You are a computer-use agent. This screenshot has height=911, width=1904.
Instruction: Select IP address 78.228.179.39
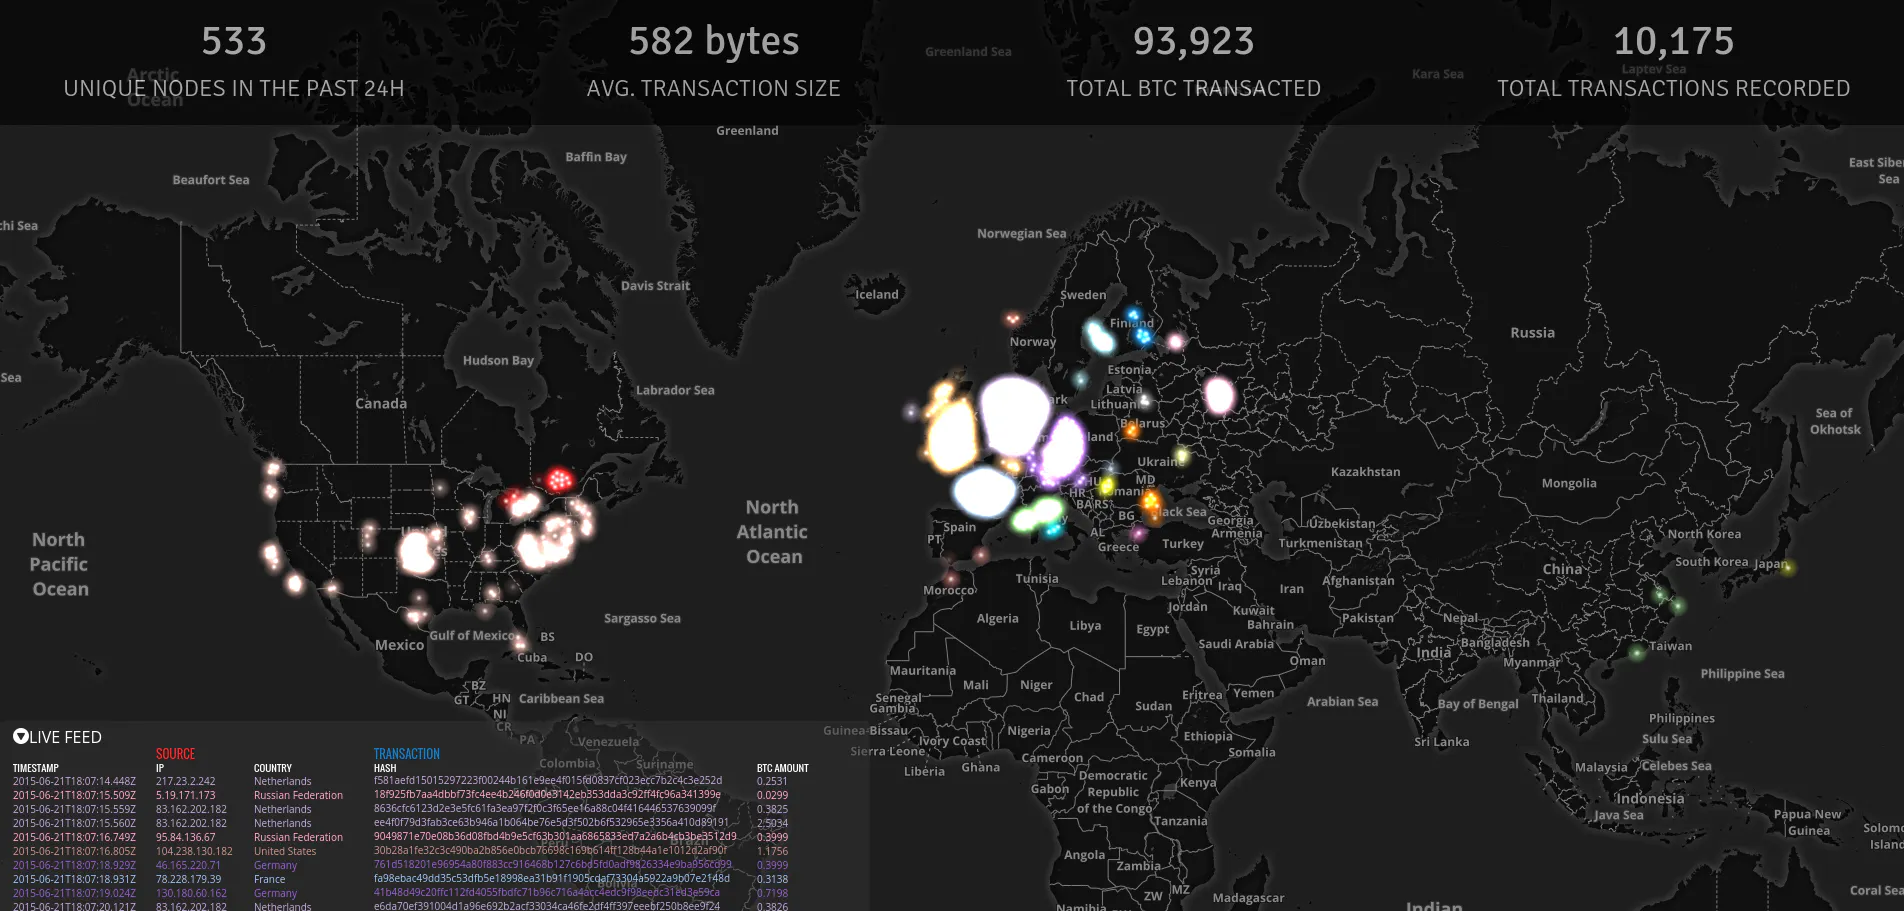(x=188, y=879)
